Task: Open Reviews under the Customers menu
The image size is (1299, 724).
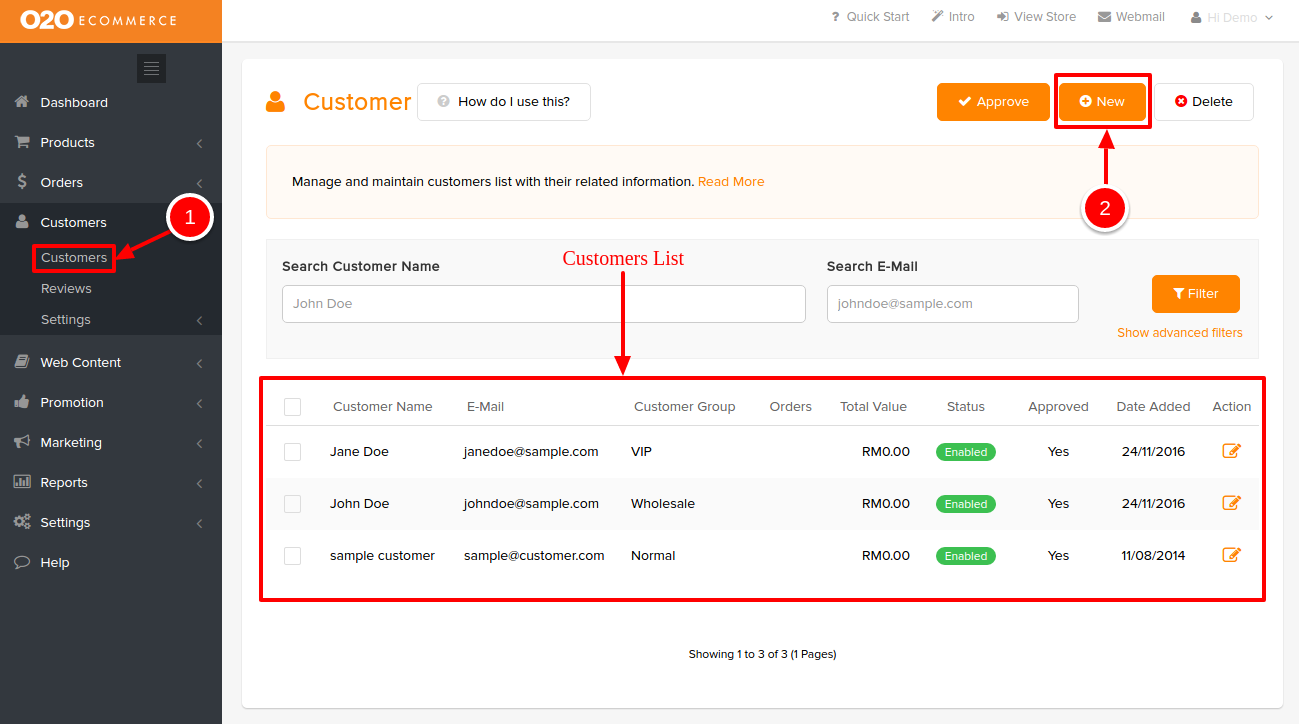Action: (66, 288)
